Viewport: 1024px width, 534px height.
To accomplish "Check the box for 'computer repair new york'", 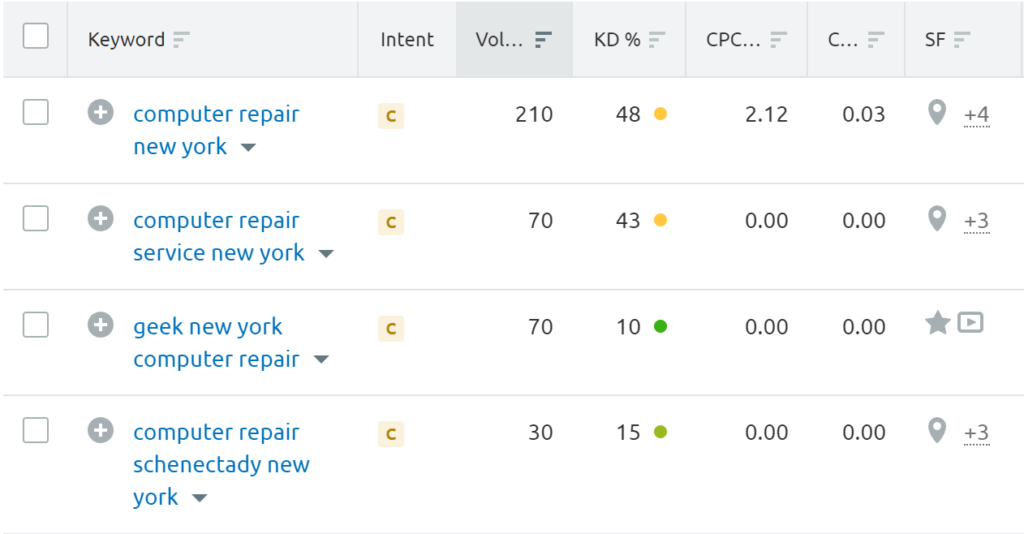I will click(36, 112).
